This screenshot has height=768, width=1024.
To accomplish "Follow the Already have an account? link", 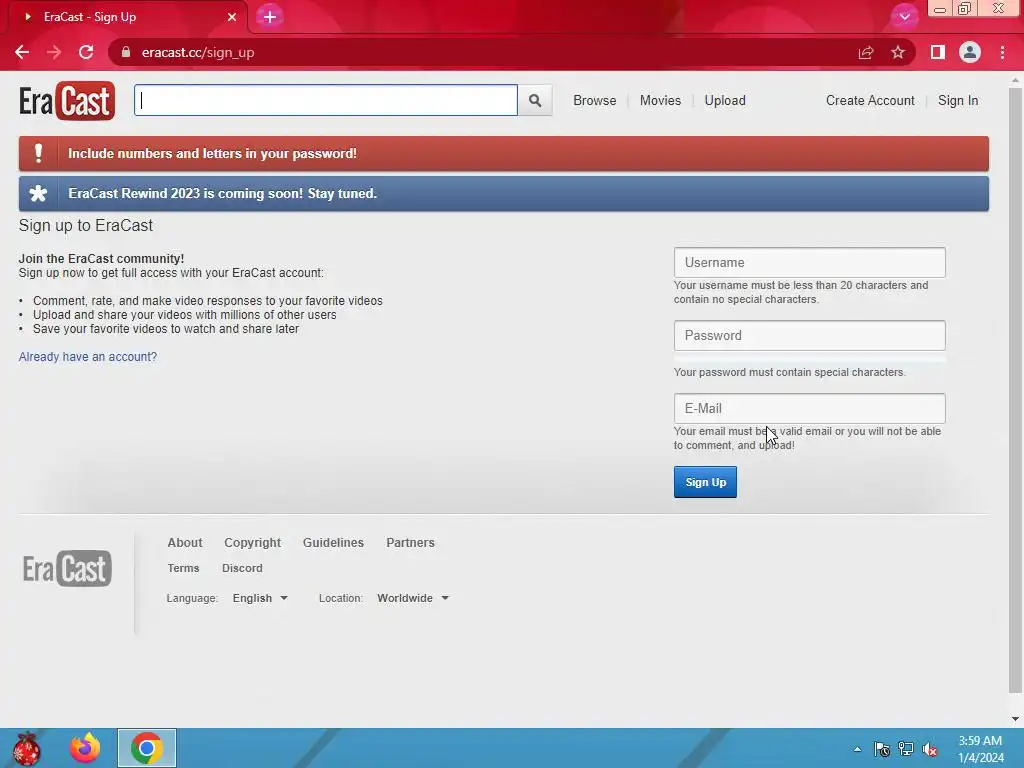I will [x=88, y=357].
